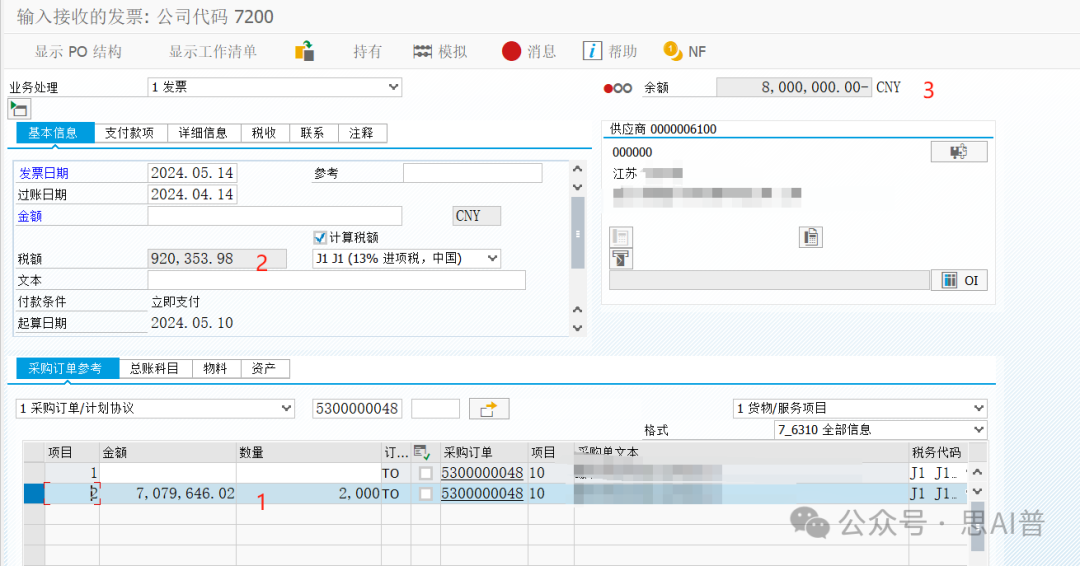Toggle the 计算税额 checkbox
This screenshot has height=566, width=1080.
(x=320, y=237)
